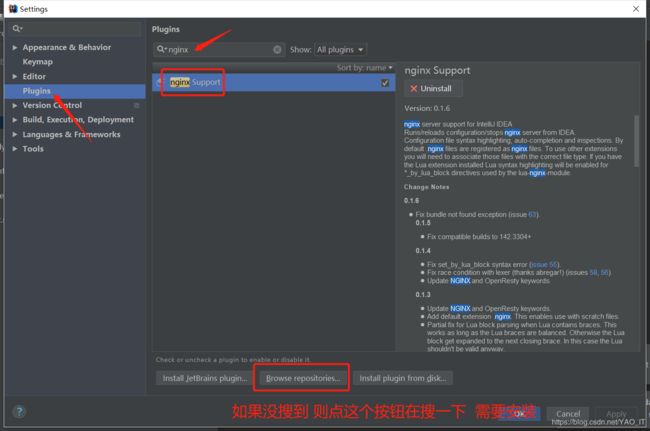Click the Change Notes heading
This screenshot has width=650, height=431.
point(427,187)
